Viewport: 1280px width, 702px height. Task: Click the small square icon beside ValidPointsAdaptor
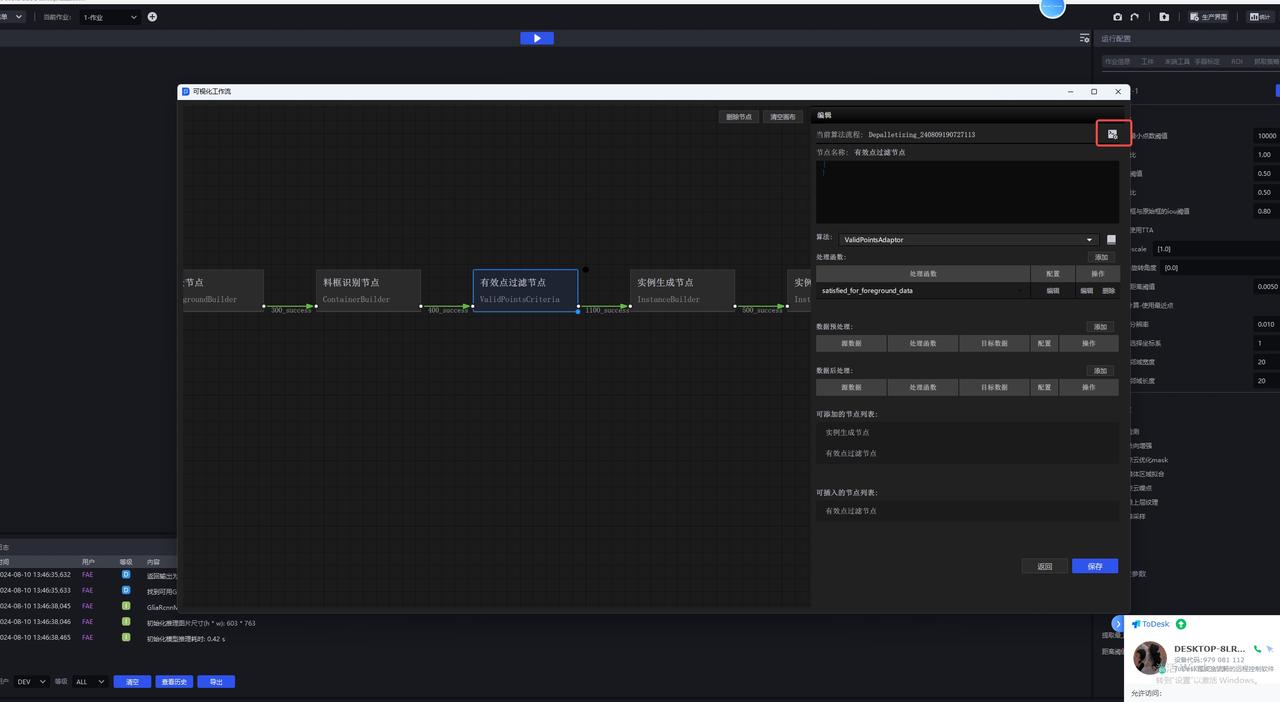[1111, 240]
